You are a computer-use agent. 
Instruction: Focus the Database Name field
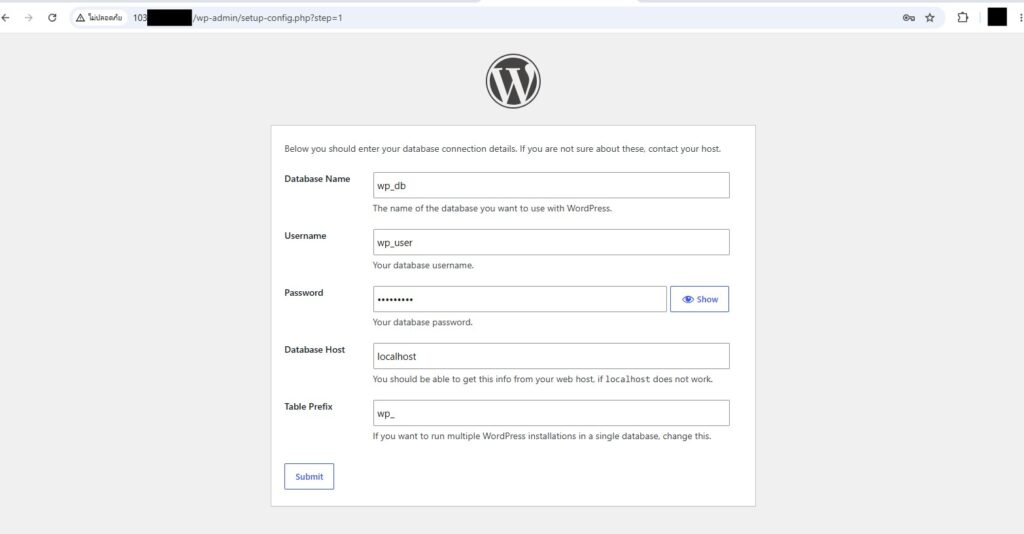551,185
